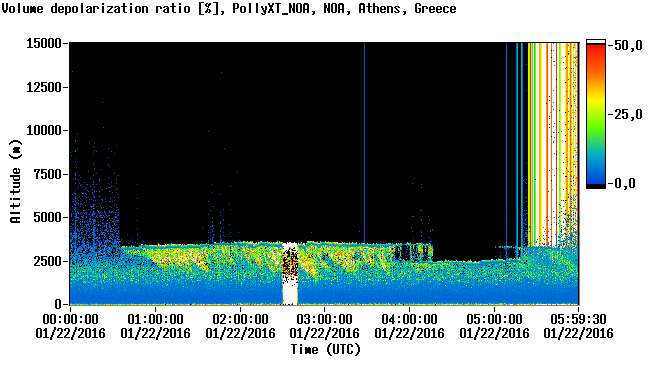Click the Altitude (m) axis title
665x389 pixels.
(15, 181)
